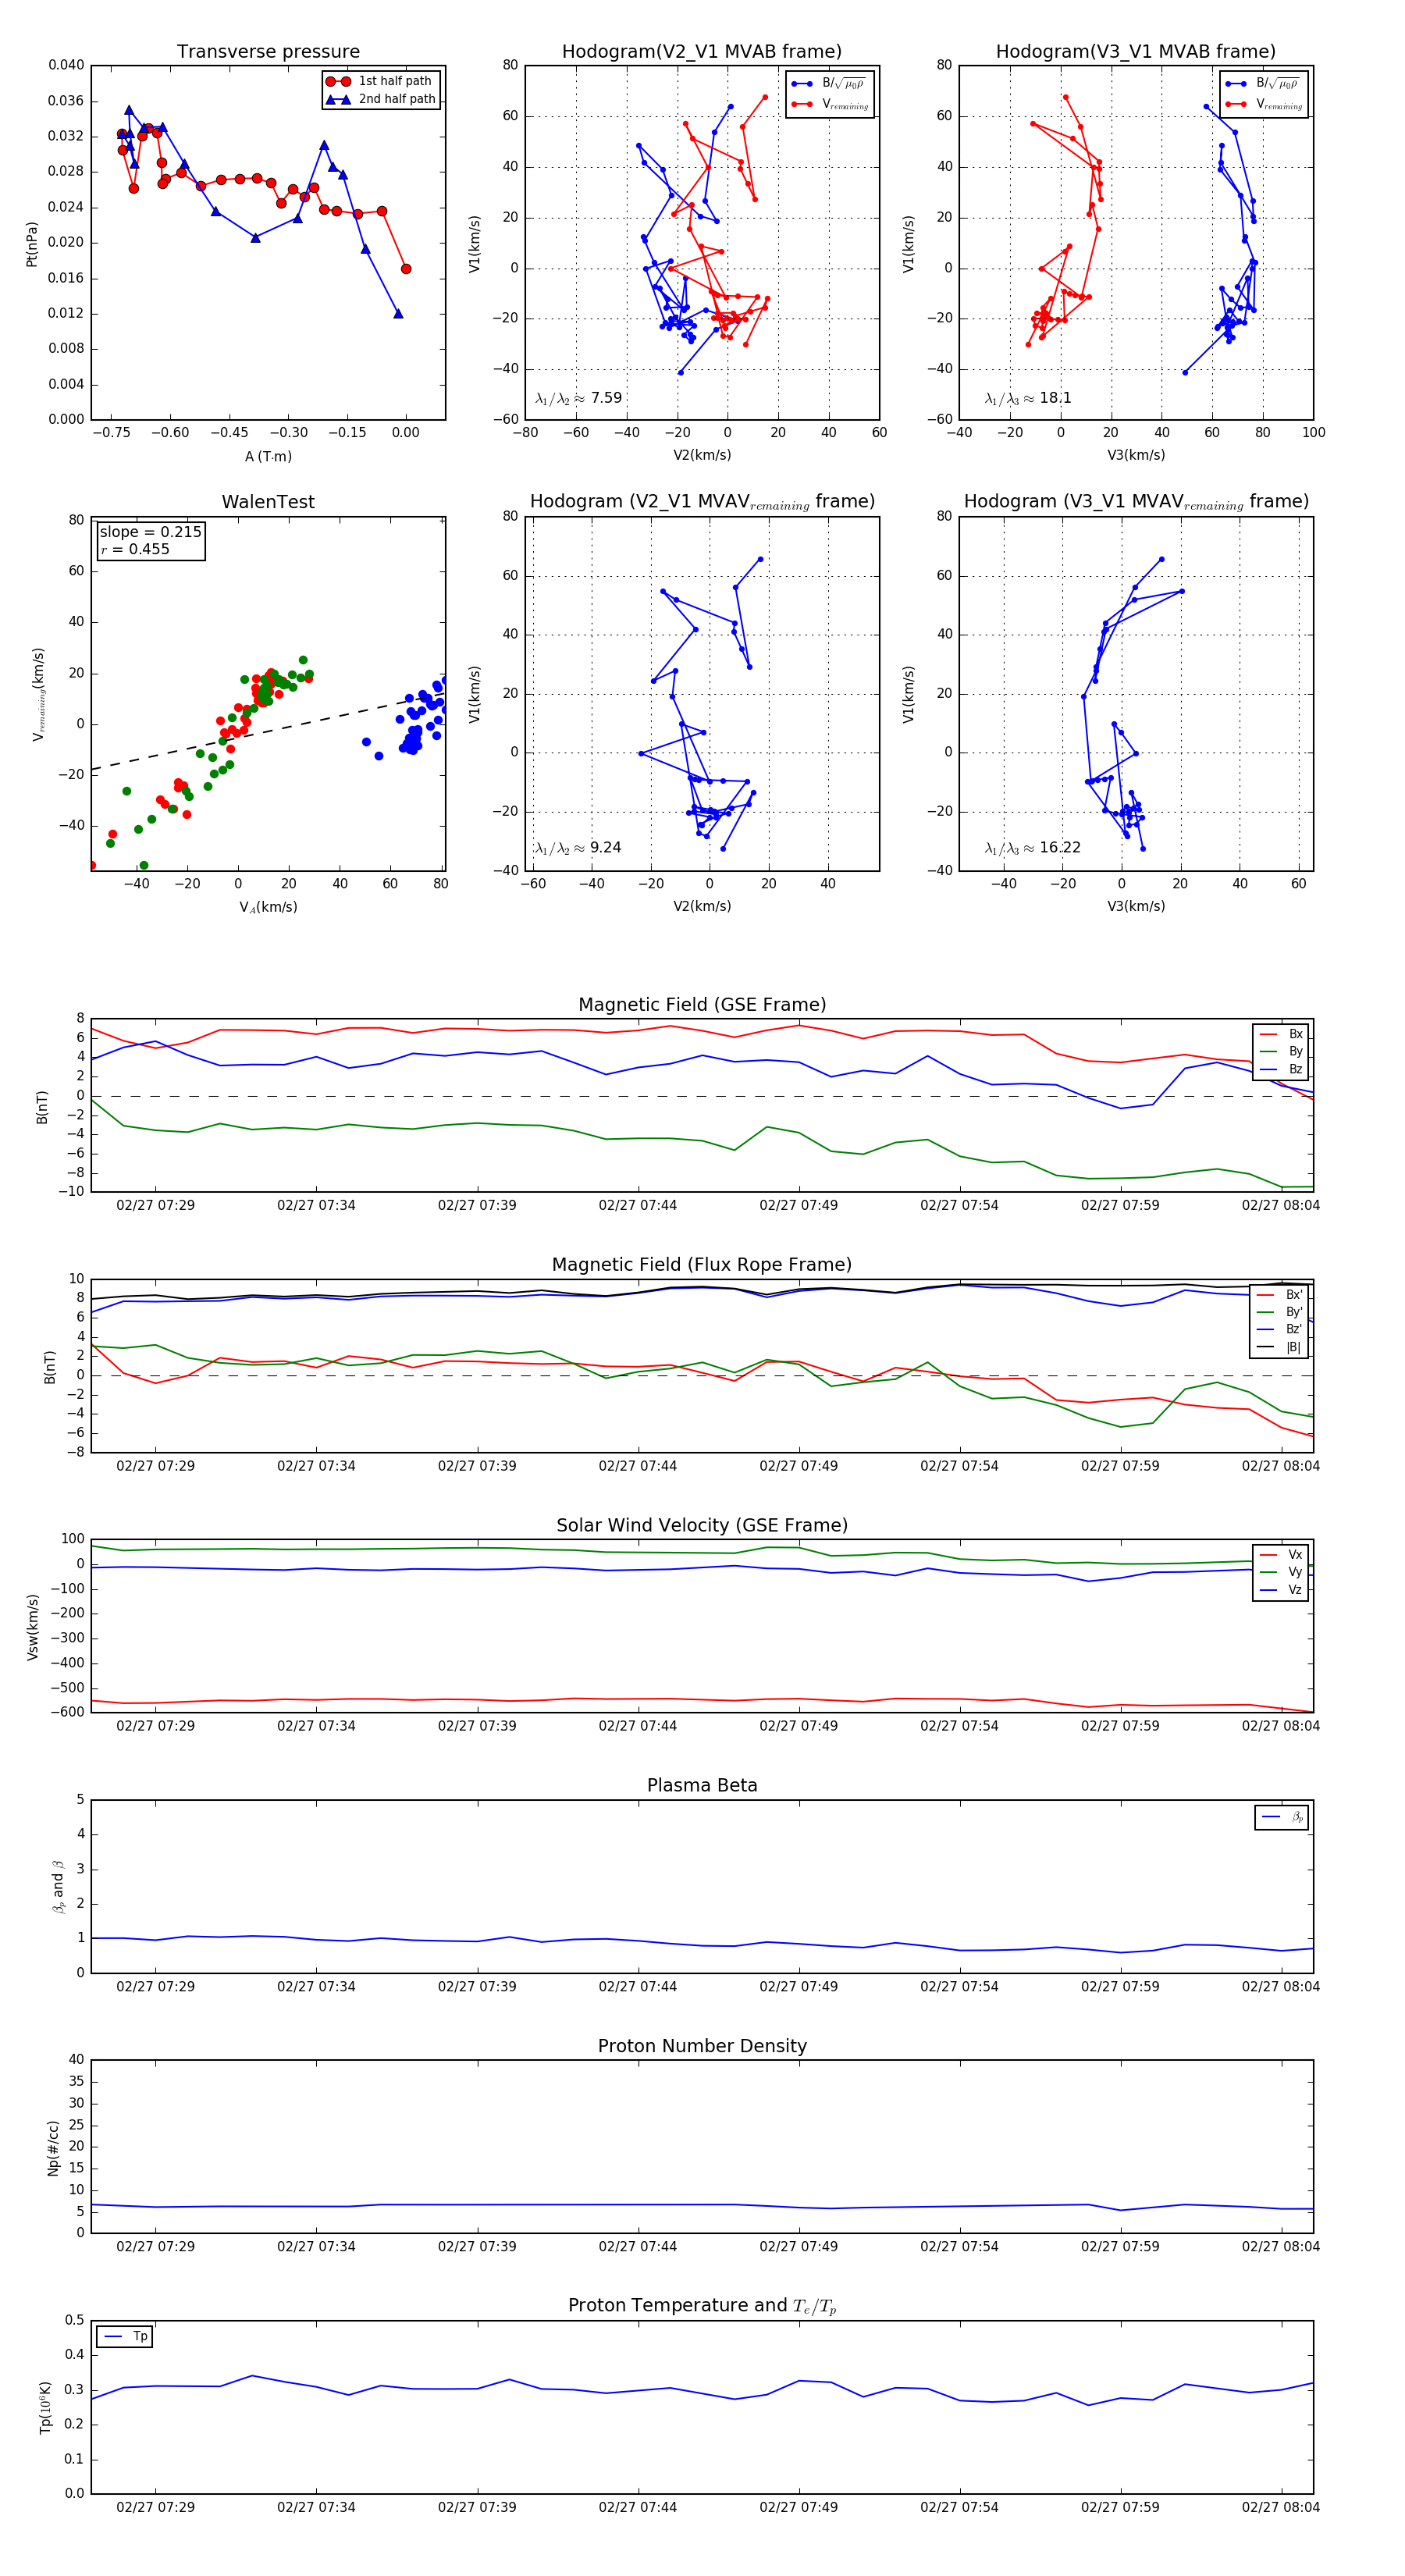The image size is (1405, 2576).
Task: Click the "Vsw(km/s)" y-axis label
Action: [x=32, y=1627]
